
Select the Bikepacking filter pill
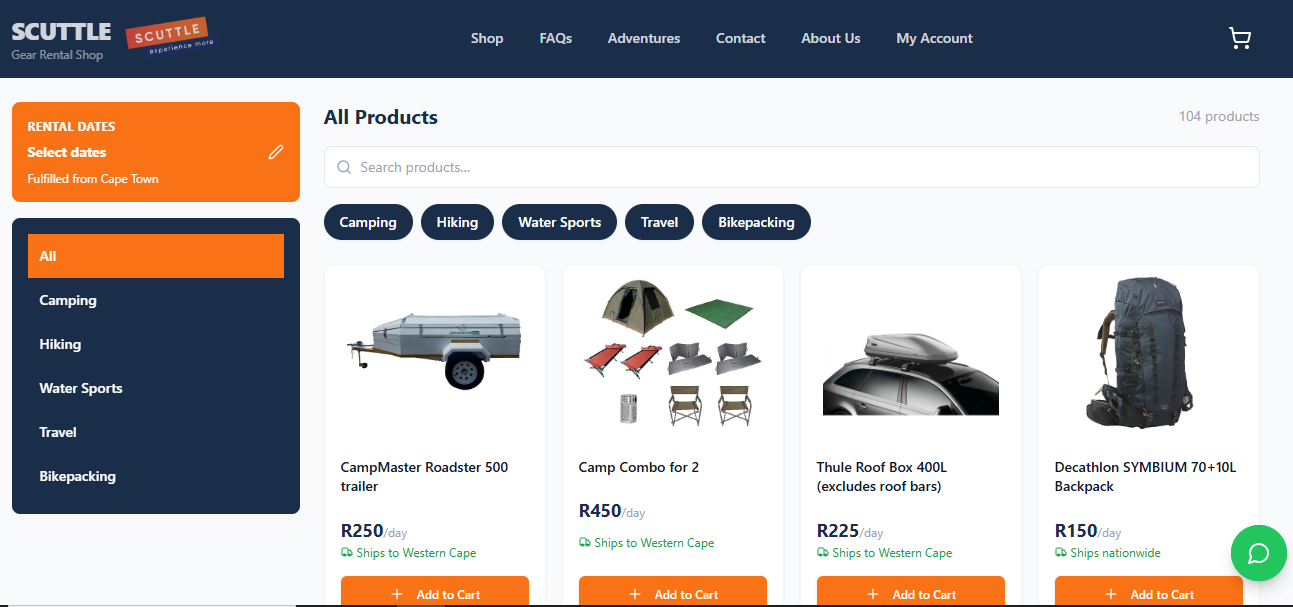coord(756,222)
